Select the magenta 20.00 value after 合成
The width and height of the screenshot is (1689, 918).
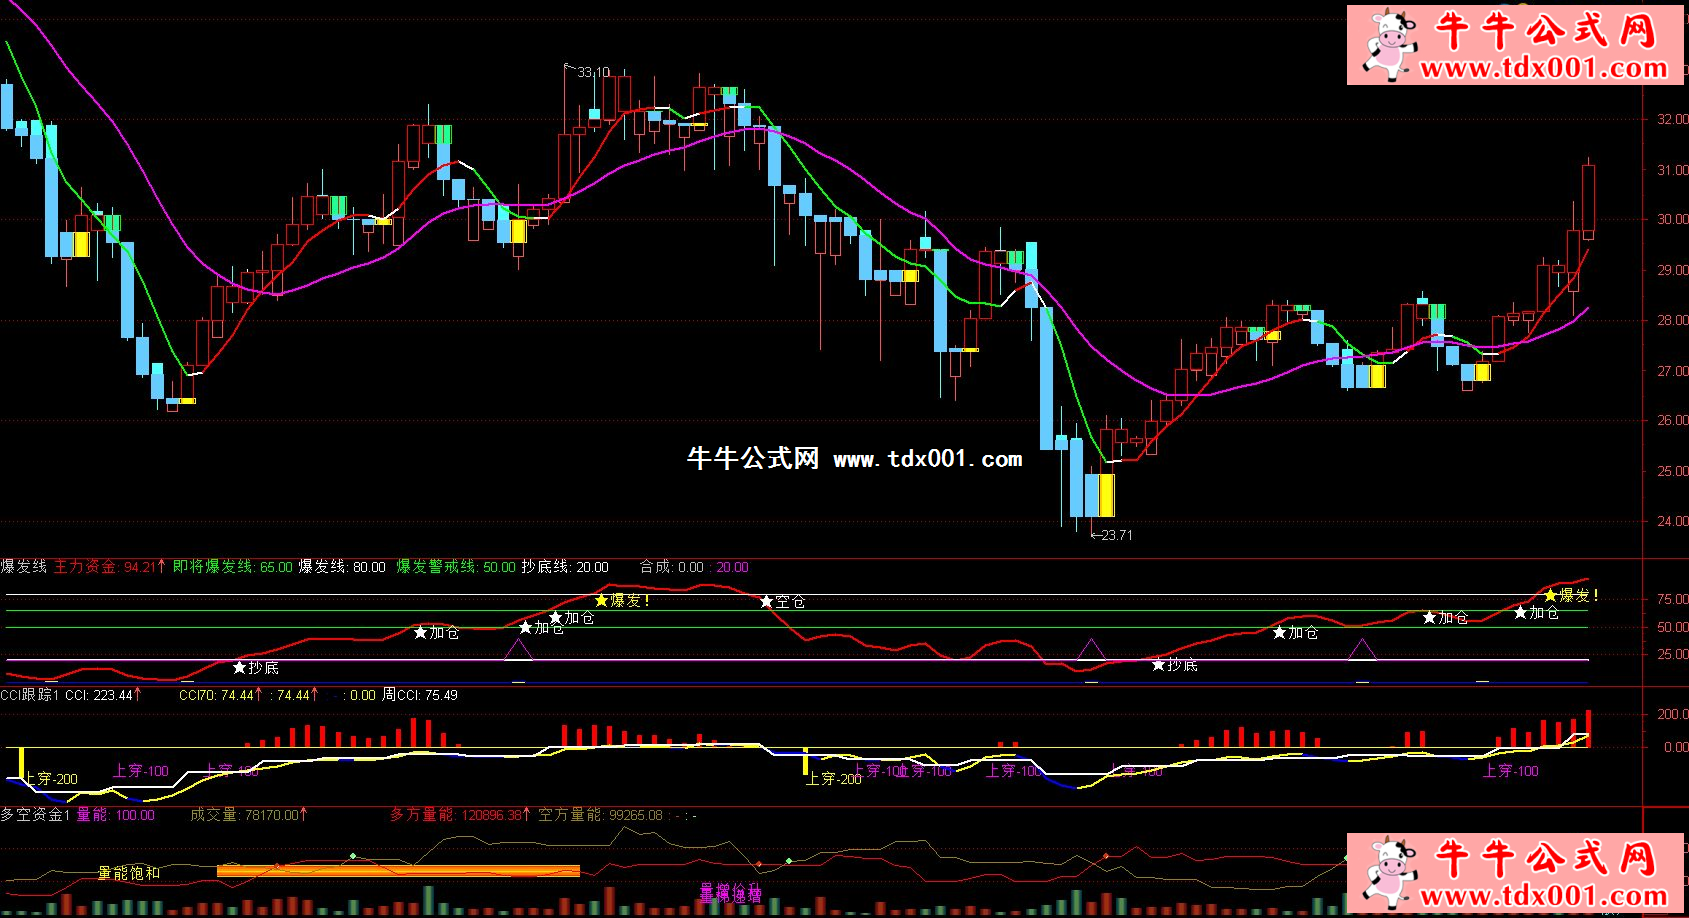click(x=732, y=567)
